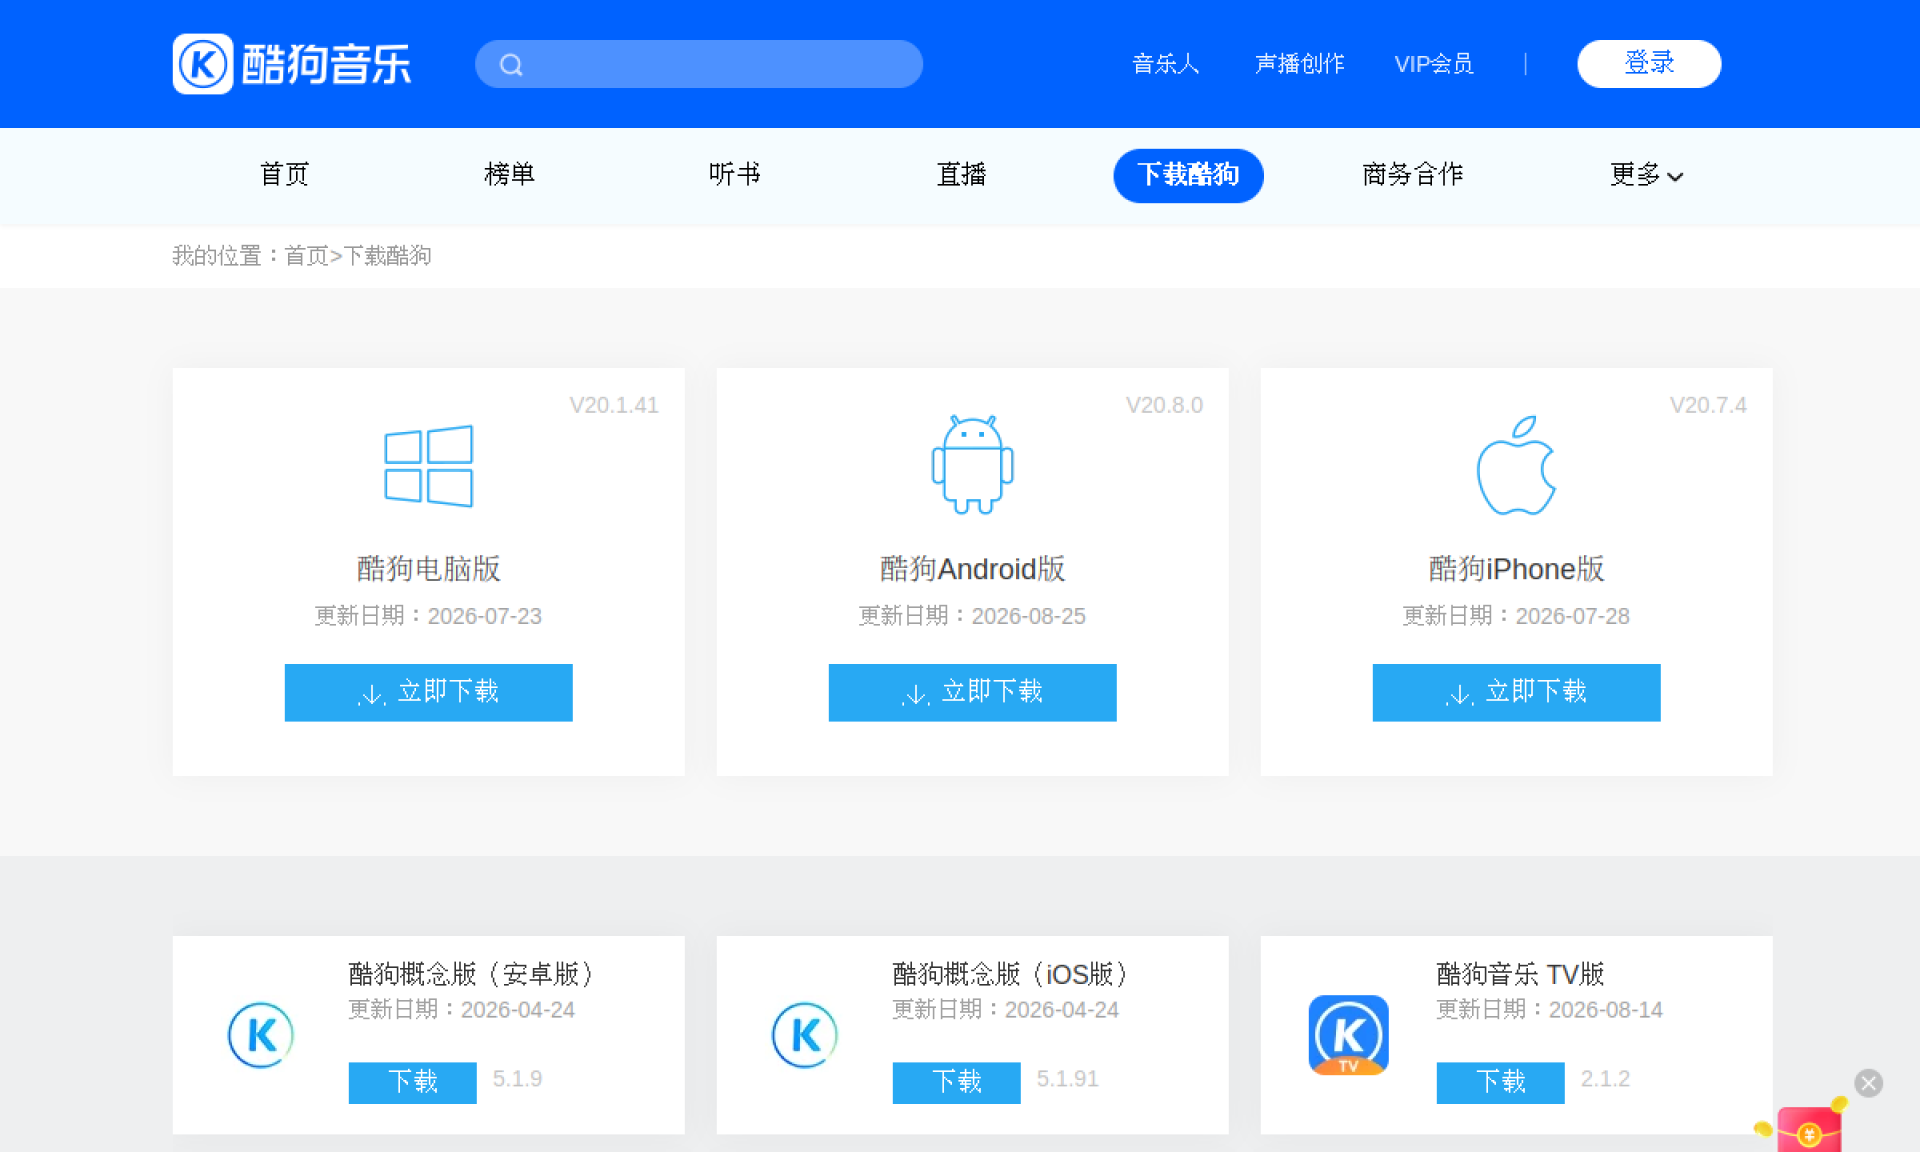Open the 音乐人 link
1920x1152 pixels.
(x=1165, y=64)
